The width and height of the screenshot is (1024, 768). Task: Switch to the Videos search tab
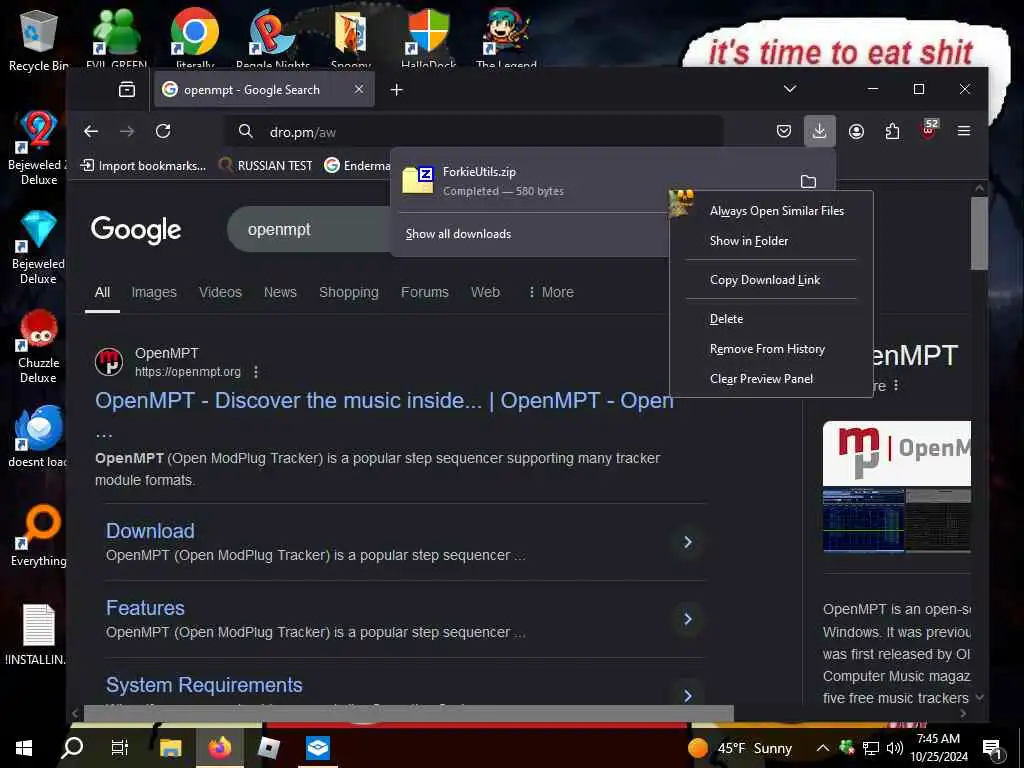[220, 292]
